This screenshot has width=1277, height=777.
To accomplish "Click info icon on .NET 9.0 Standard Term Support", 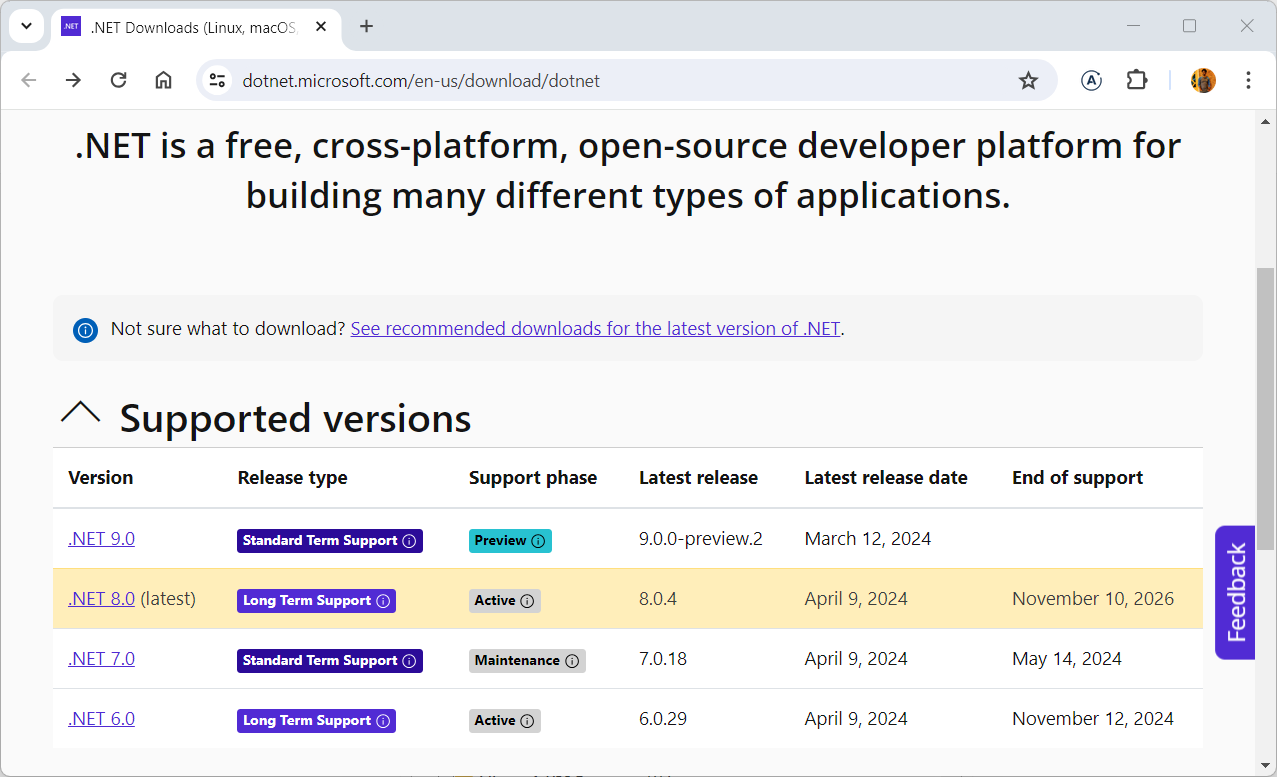I will [409, 541].
